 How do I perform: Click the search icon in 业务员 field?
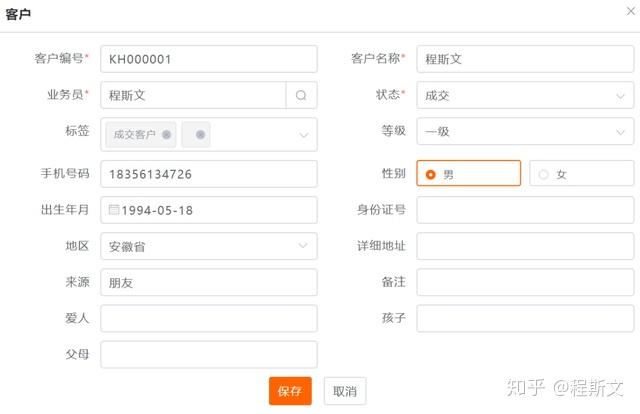[301, 96]
